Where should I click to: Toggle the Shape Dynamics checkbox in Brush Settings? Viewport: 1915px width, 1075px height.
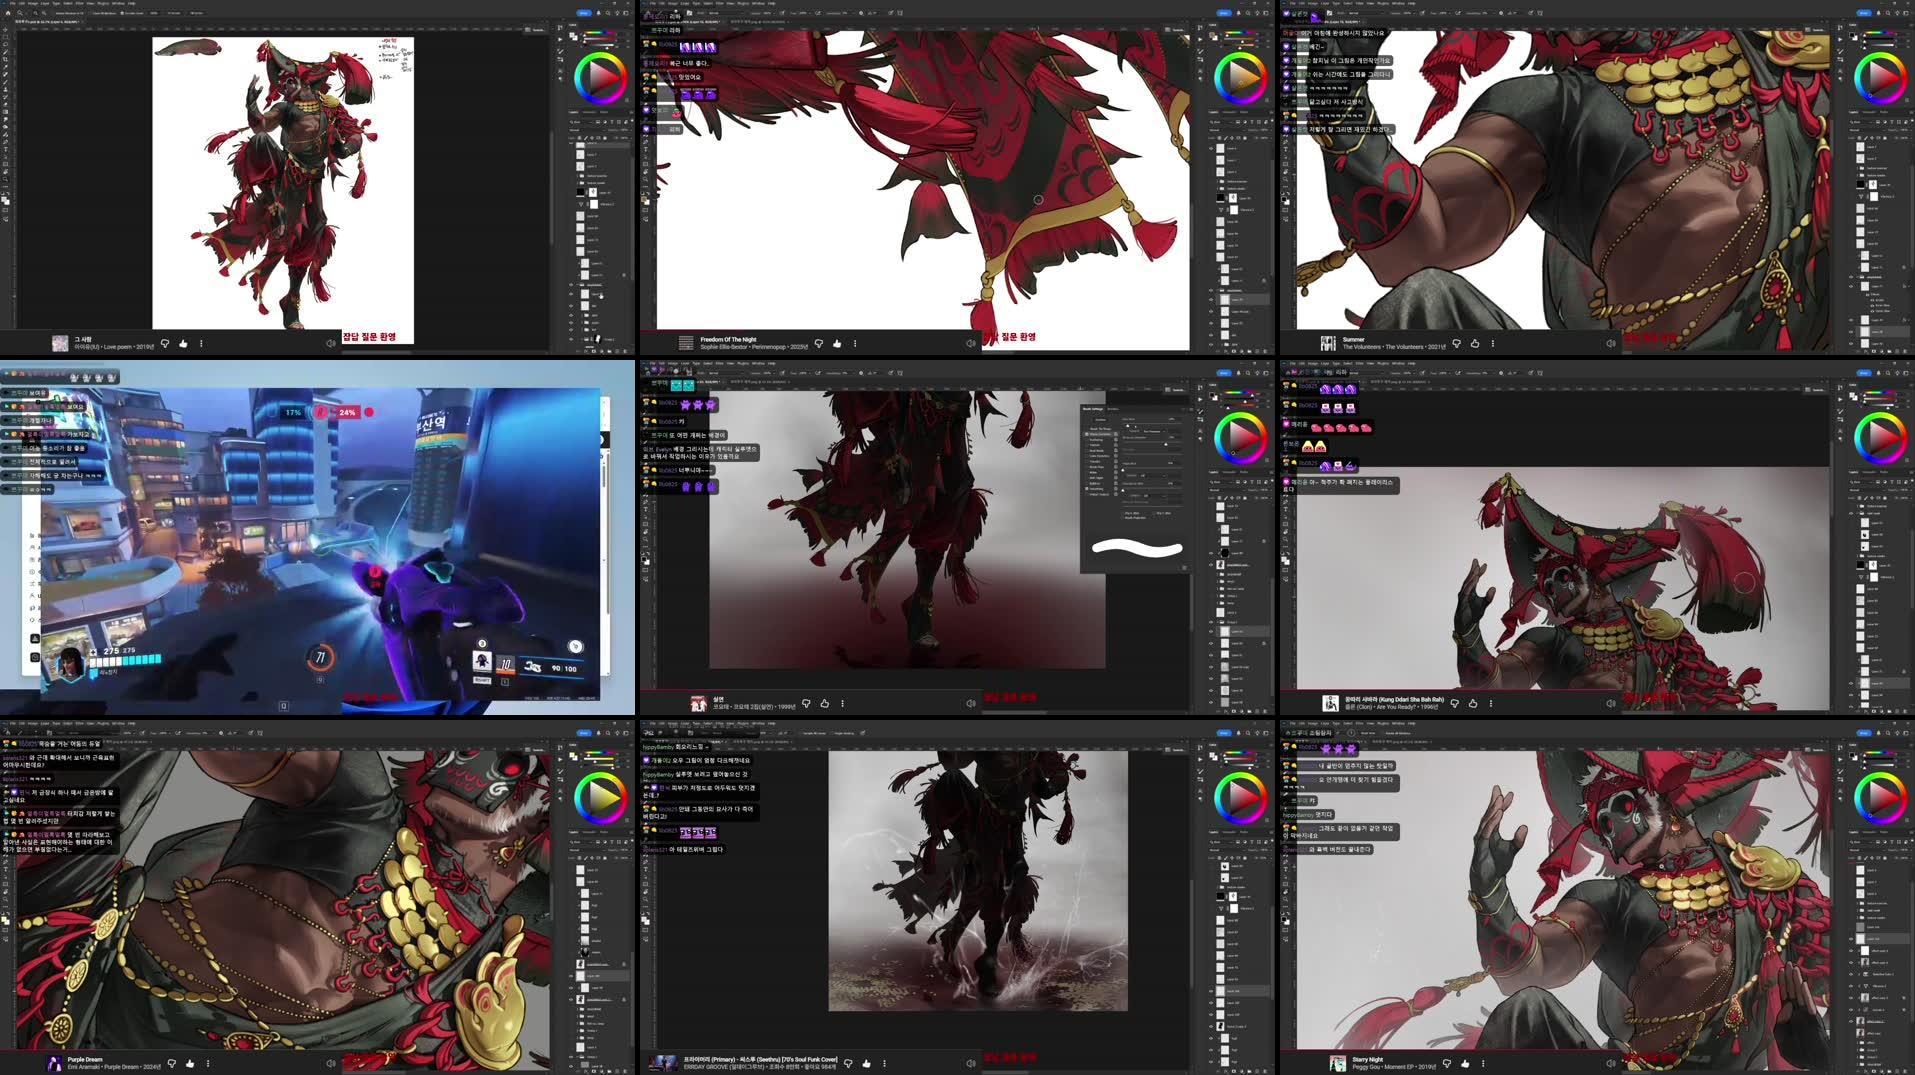(1087, 434)
